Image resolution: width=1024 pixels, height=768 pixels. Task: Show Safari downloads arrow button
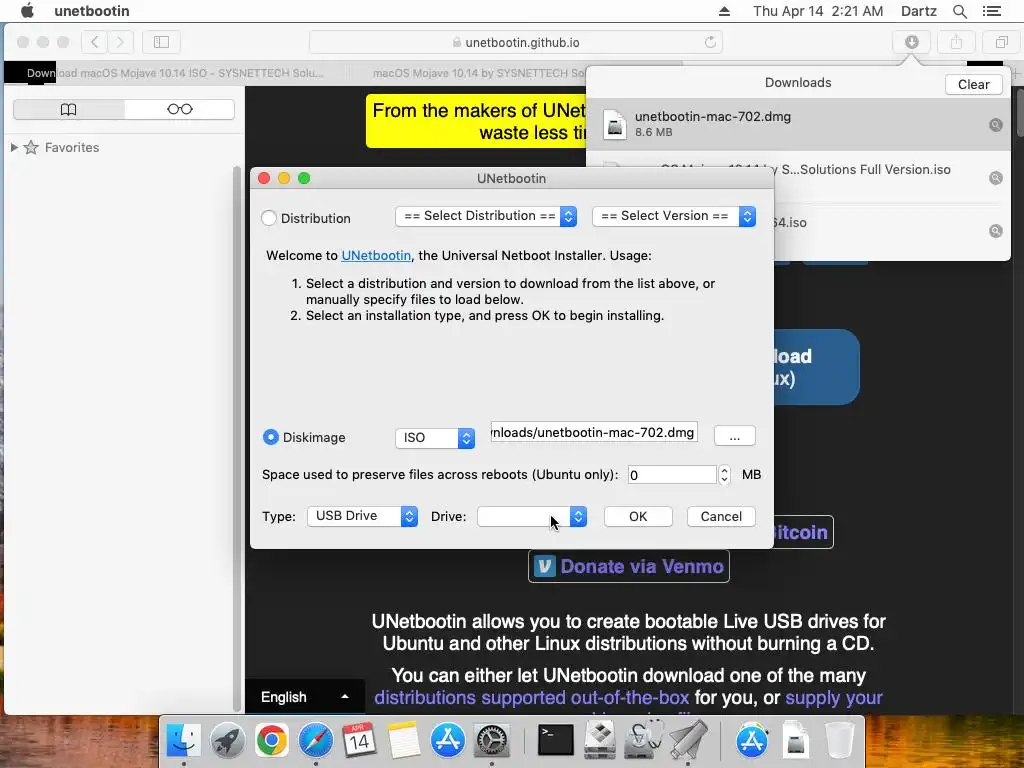pos(912,42)
